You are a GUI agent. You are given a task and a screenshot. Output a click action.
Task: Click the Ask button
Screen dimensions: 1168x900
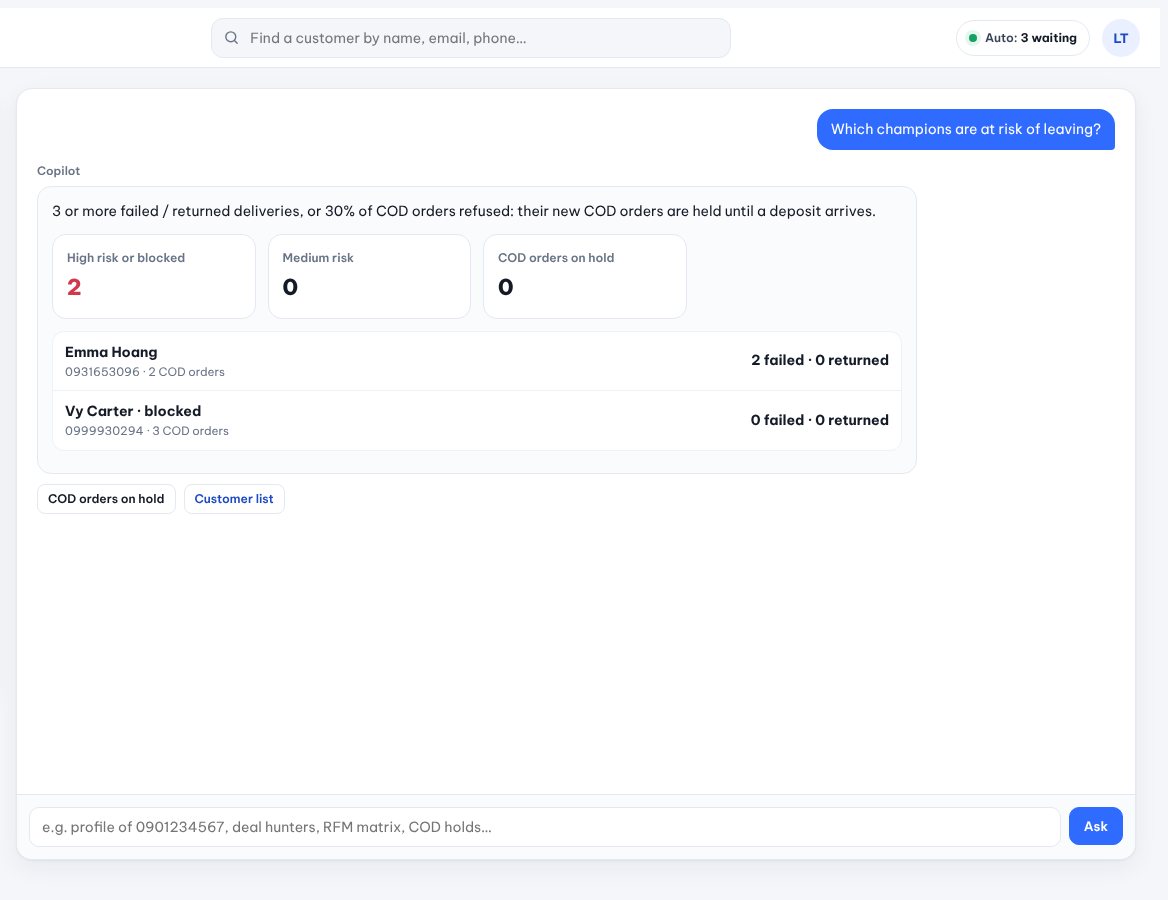(1096, 826)
